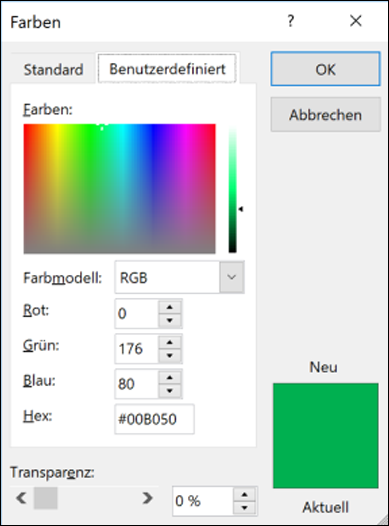
Task: Select the Benutzerdefiniert tab
Action: click(x=167, y=69)
